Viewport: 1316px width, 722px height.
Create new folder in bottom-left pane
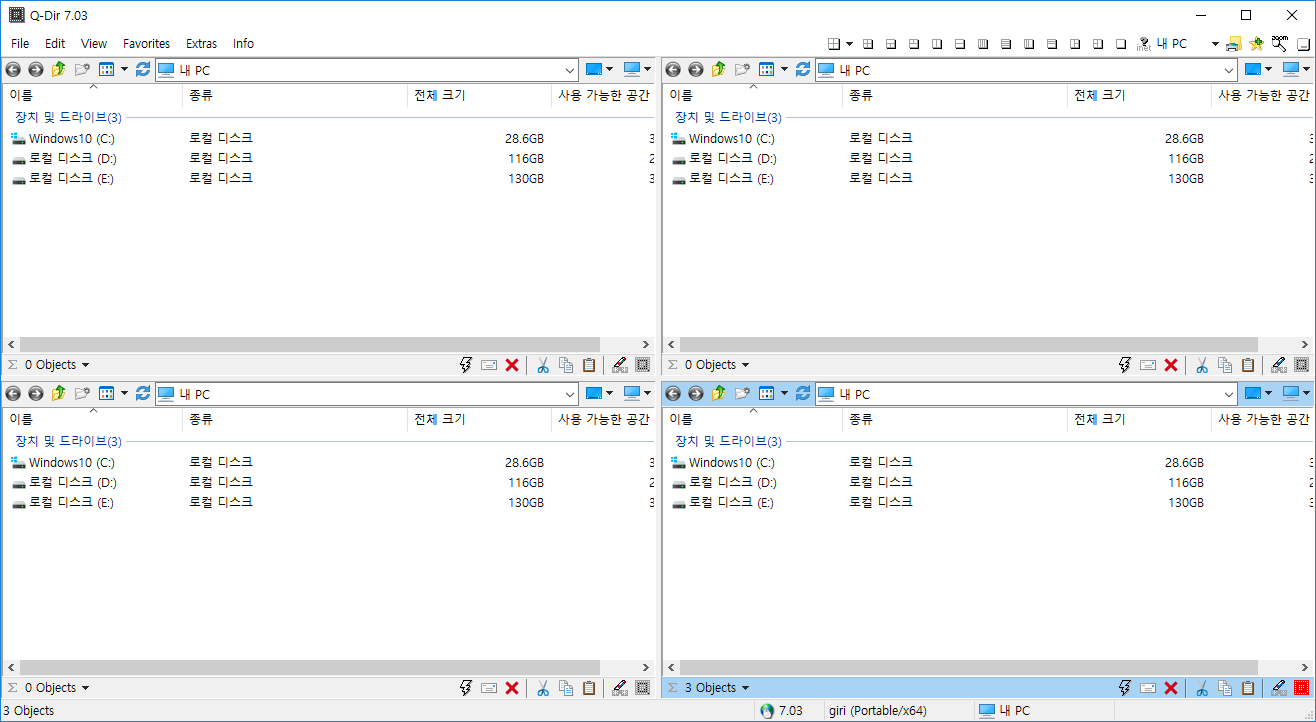pos(82,394)
